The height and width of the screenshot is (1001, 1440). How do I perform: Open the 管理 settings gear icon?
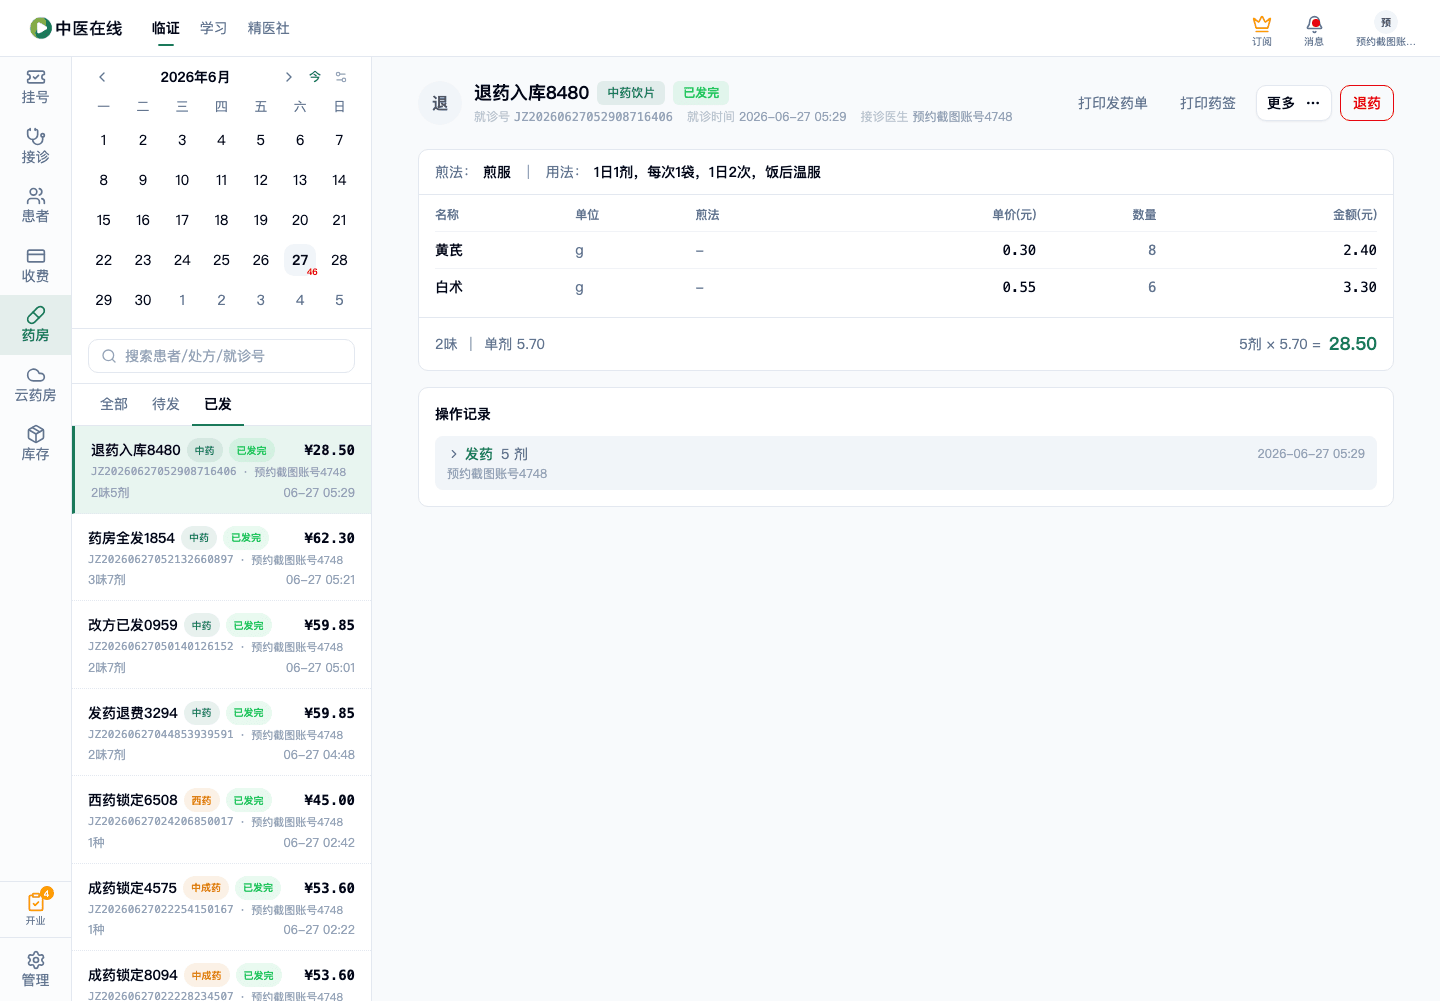point(35,969)
